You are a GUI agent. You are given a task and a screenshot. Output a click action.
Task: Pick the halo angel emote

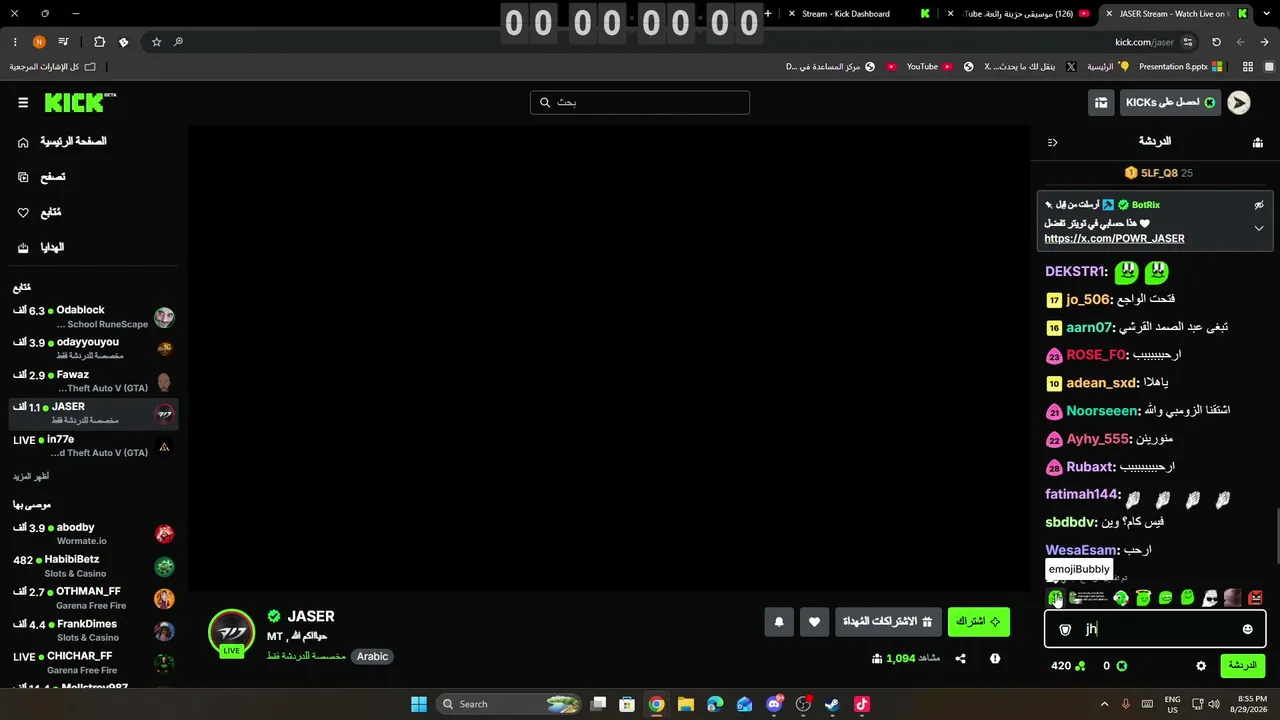click(1143, 598)
